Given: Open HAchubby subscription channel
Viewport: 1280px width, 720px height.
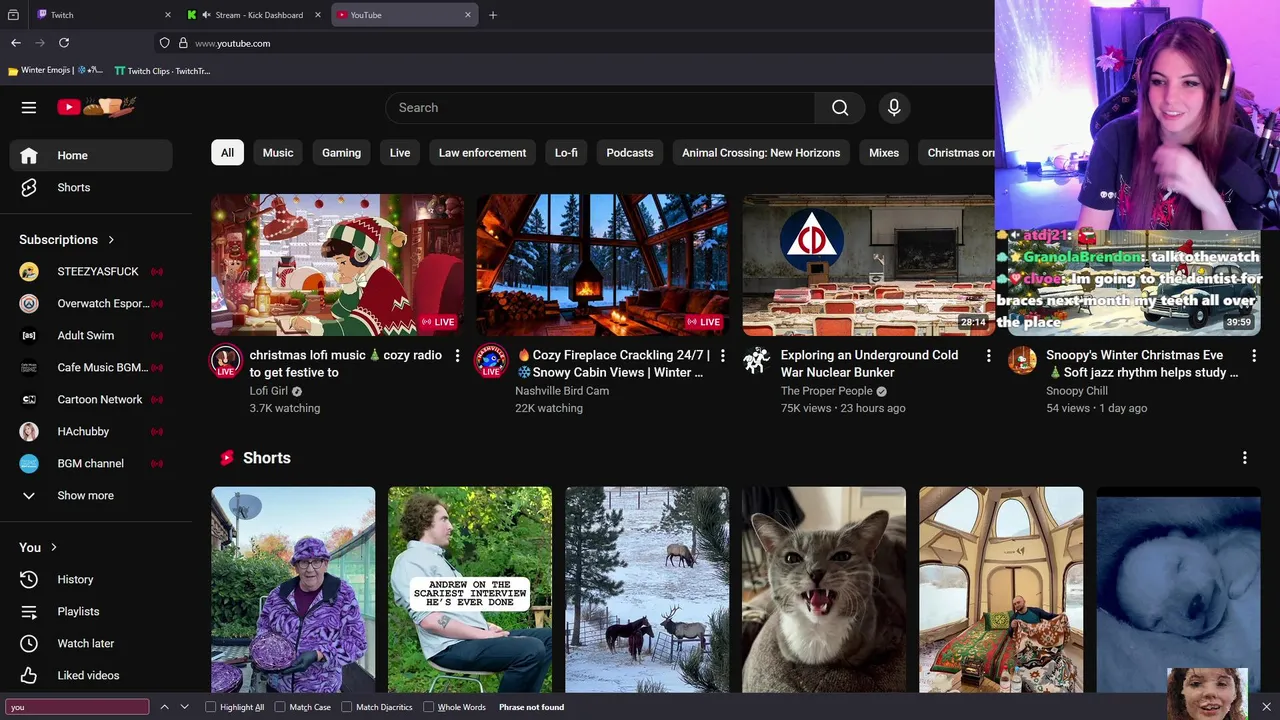Looking at the screenshot, I should click(x=92, y=432).
